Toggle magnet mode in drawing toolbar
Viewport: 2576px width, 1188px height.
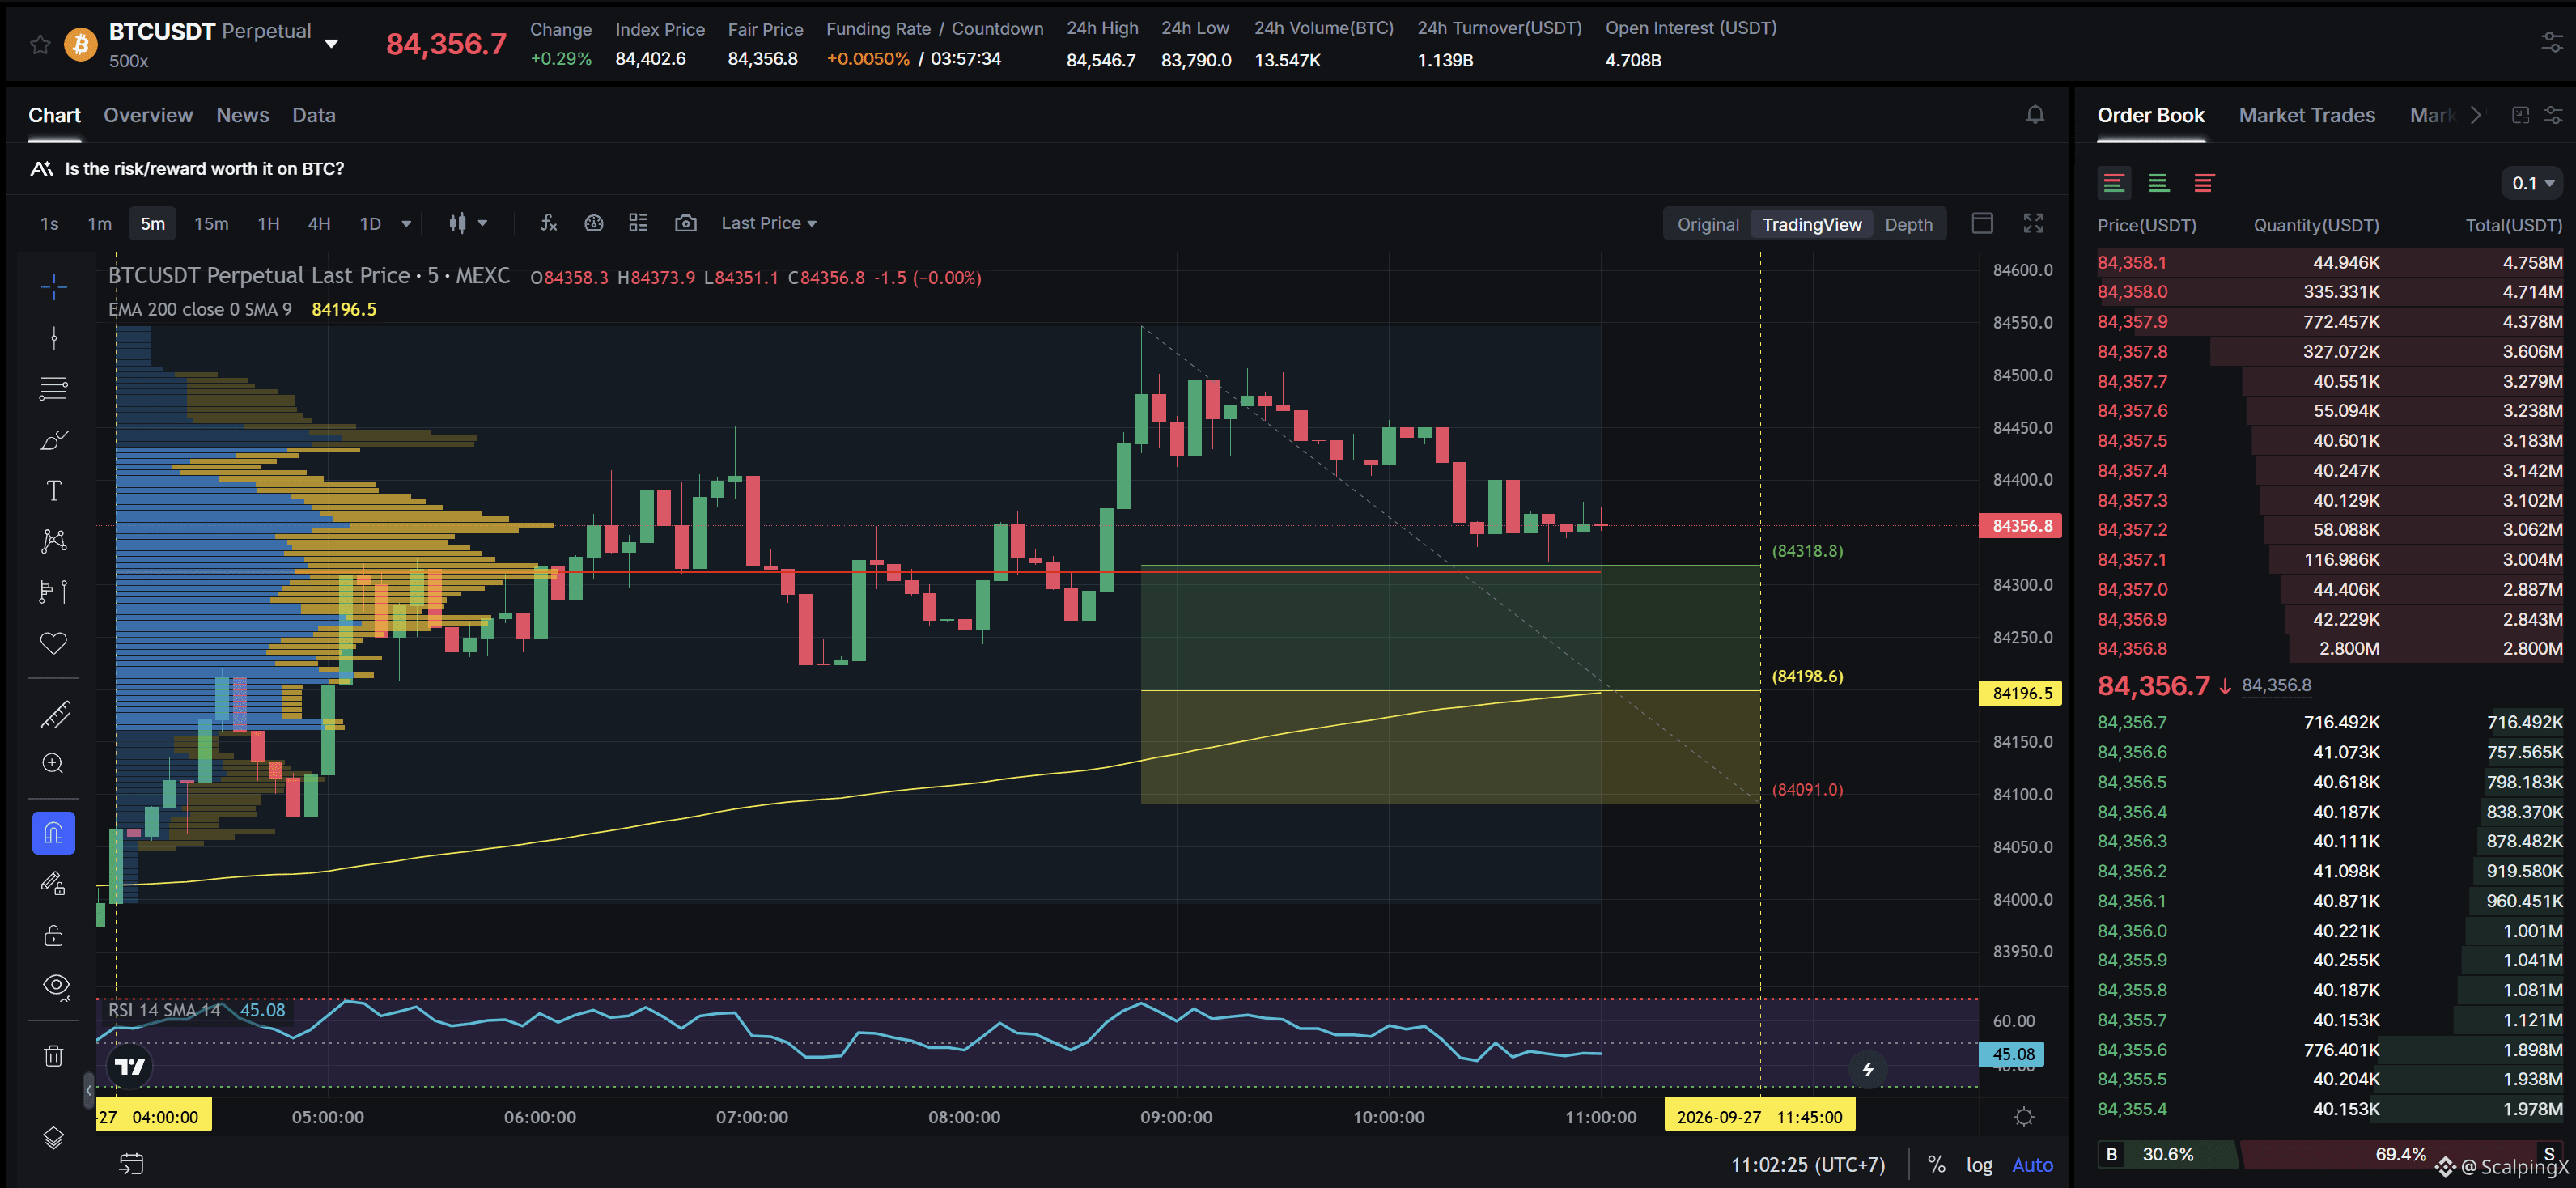[54, 833]
